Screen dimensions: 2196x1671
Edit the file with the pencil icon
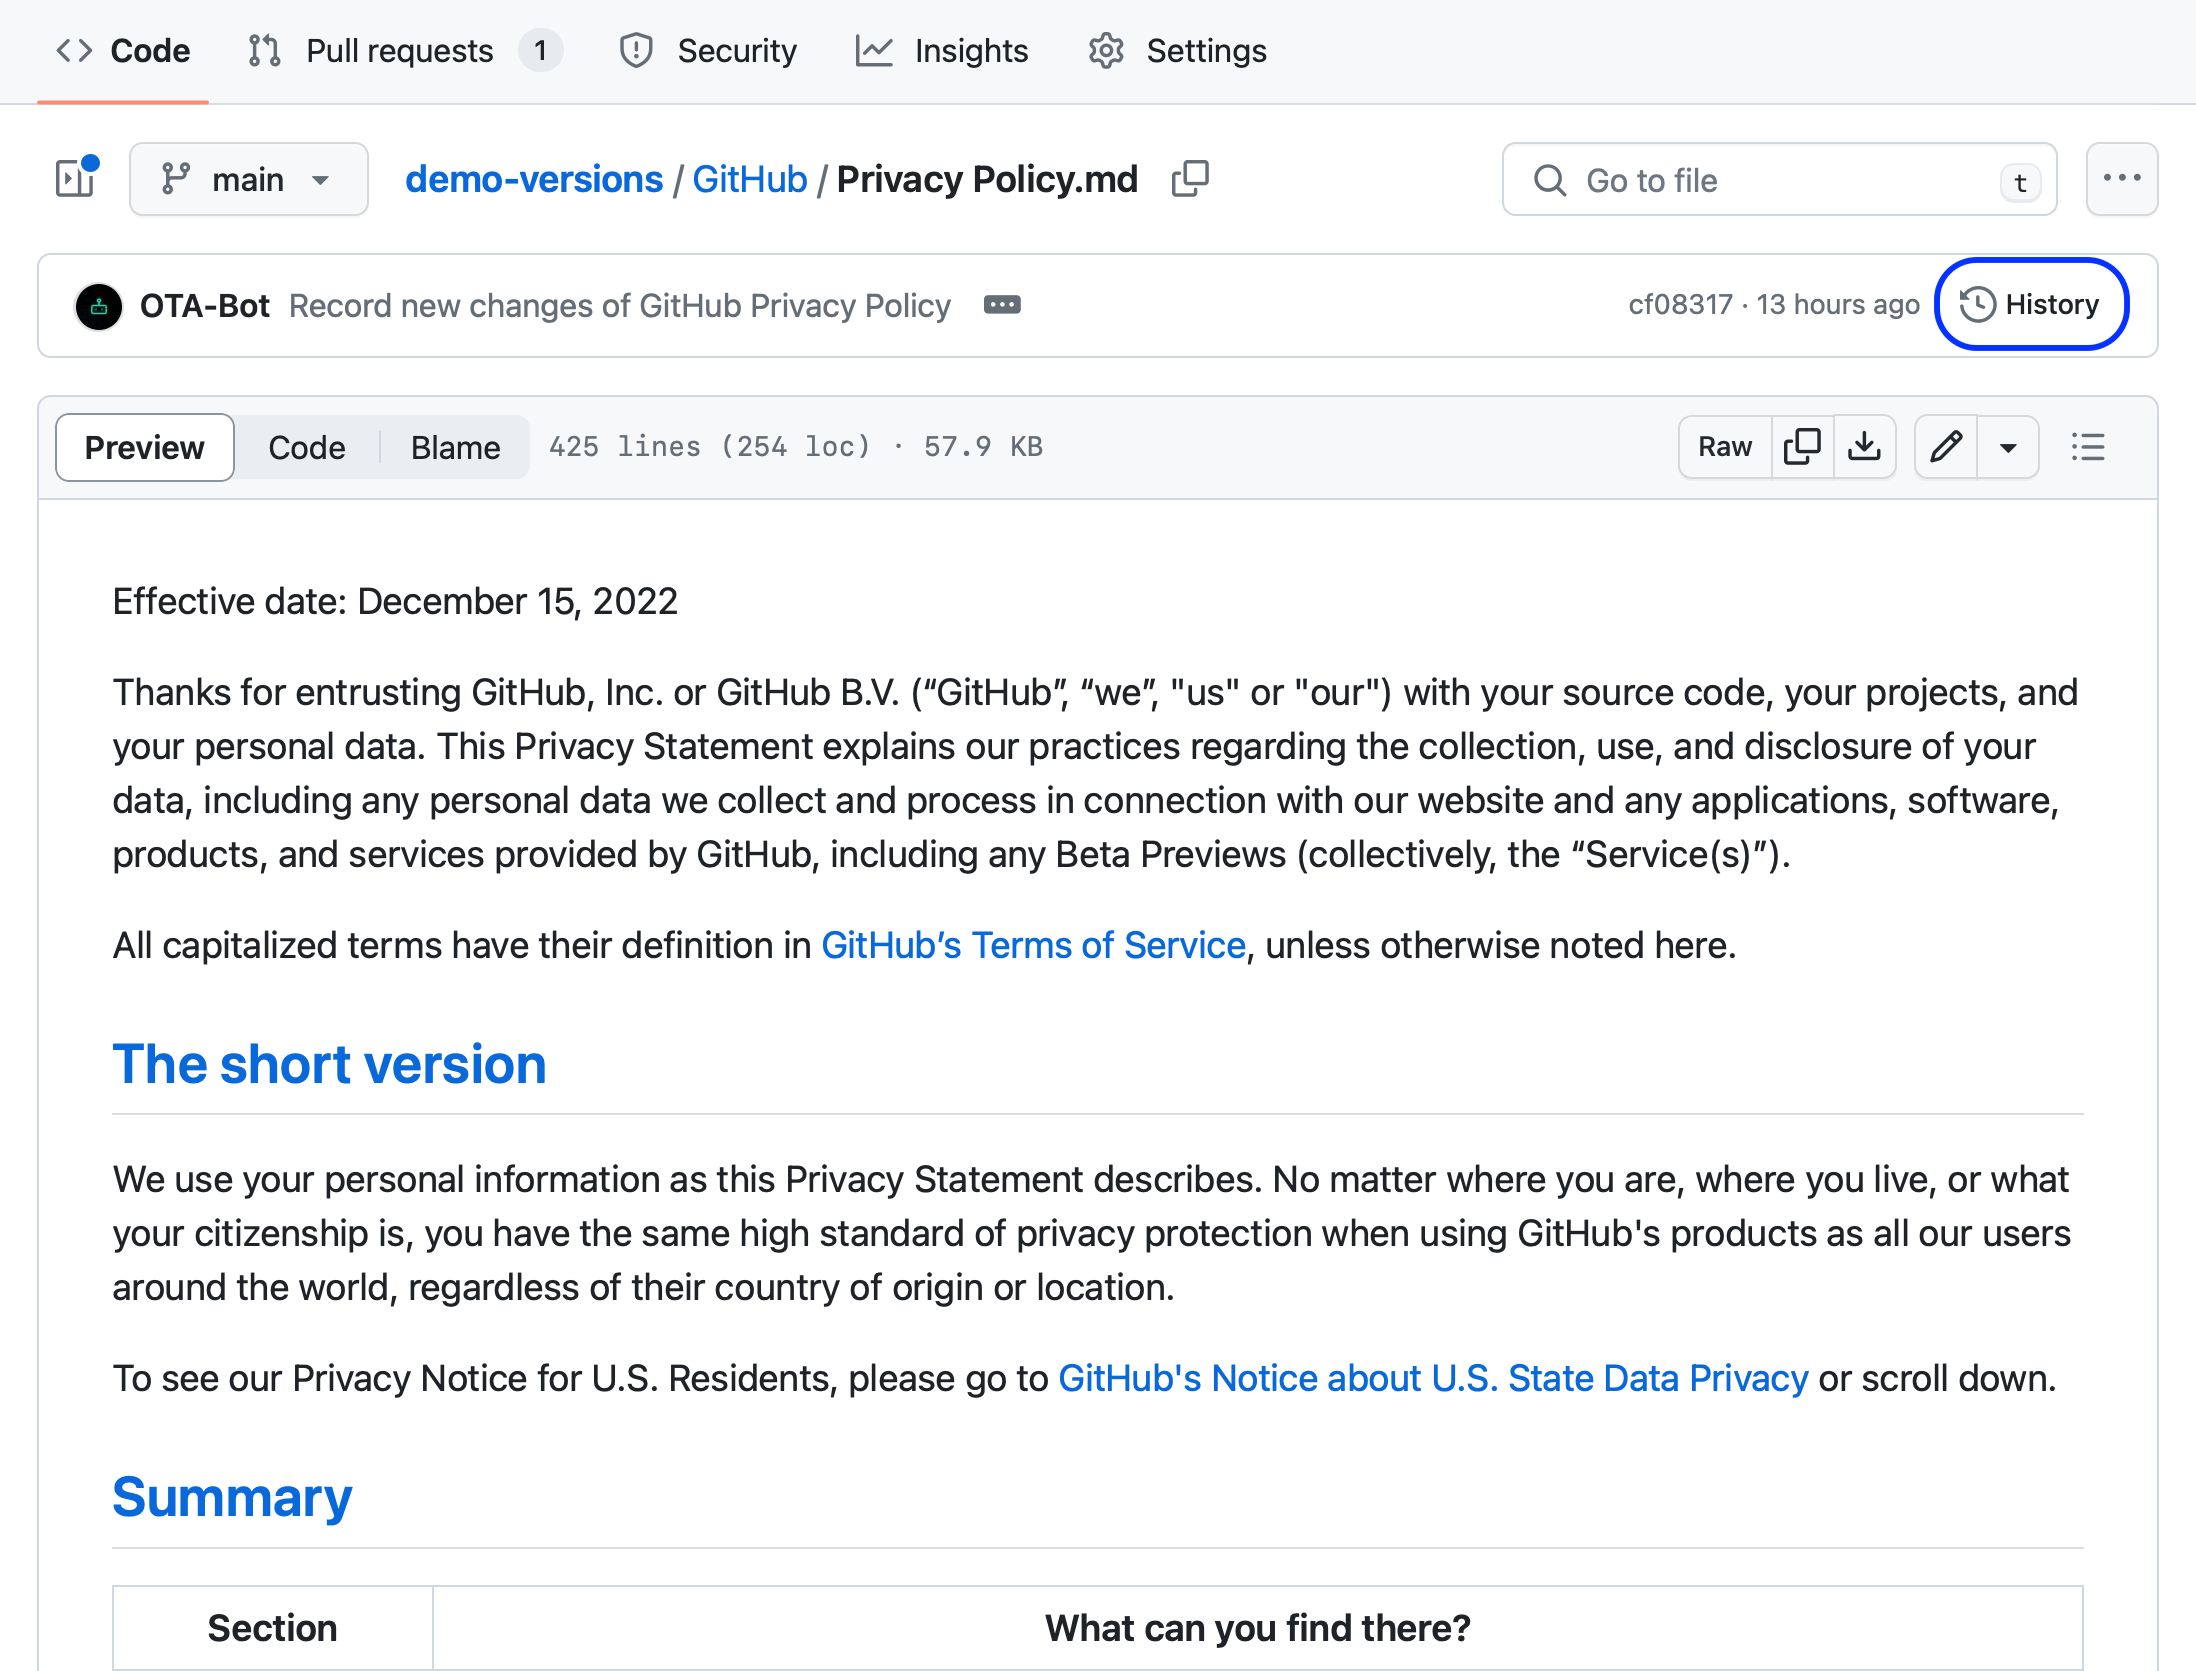pos(1945,447)
